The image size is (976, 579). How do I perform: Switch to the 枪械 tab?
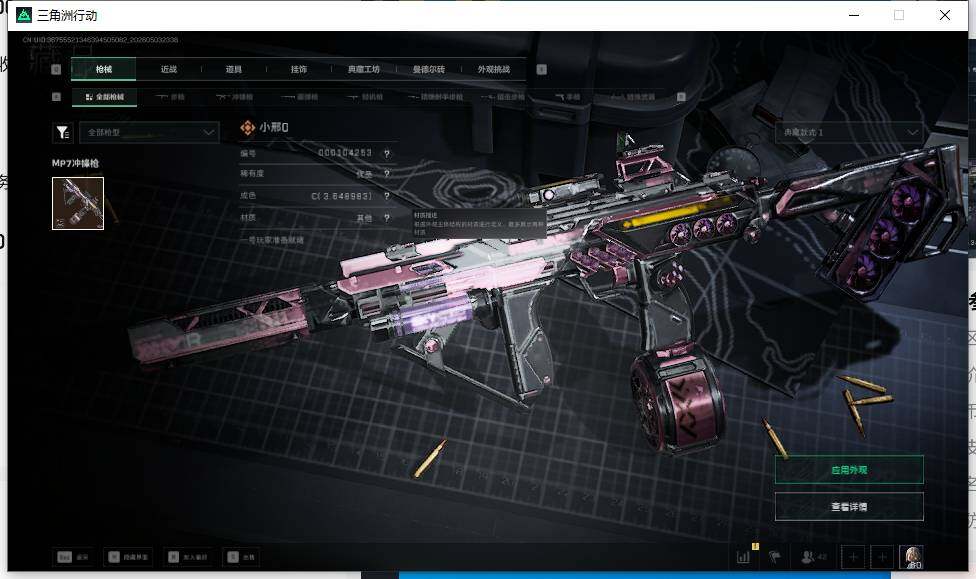(x=103, y=69)
